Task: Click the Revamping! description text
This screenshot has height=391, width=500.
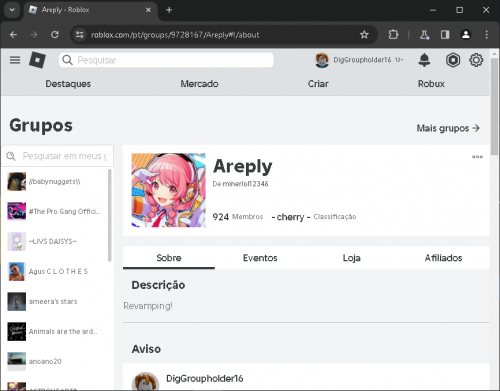Action: click(148, 306)
